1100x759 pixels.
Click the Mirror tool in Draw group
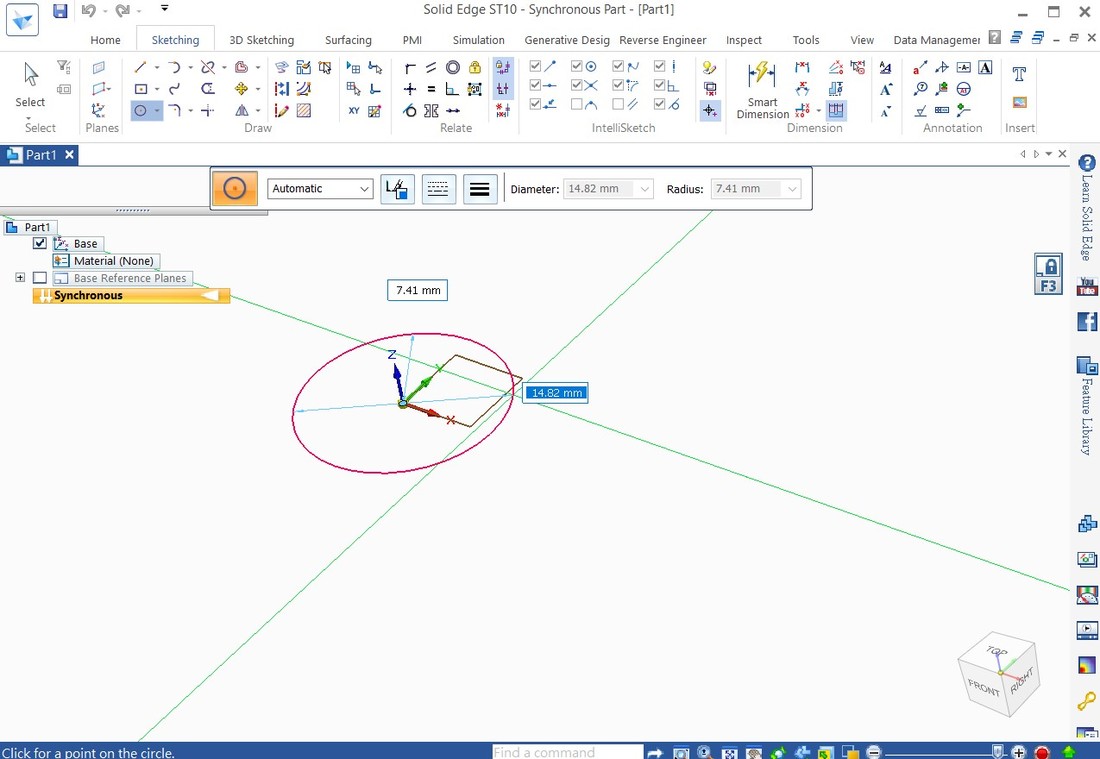pos(242,111)
